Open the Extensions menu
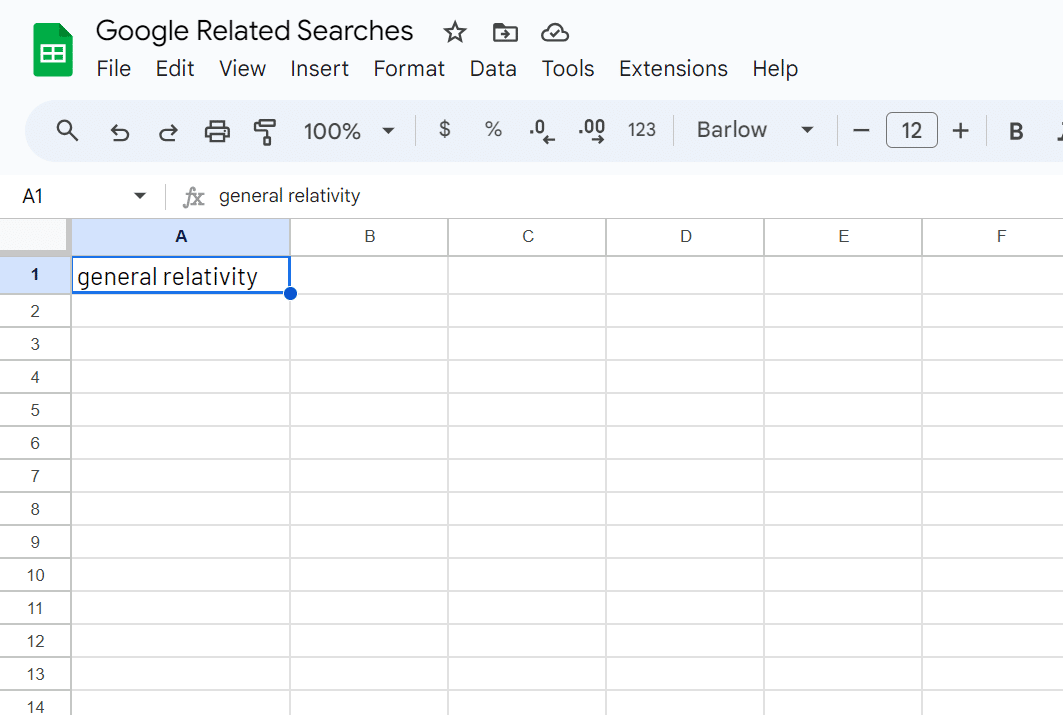This screenshot has height=715, width=1063. coord(673,69)
